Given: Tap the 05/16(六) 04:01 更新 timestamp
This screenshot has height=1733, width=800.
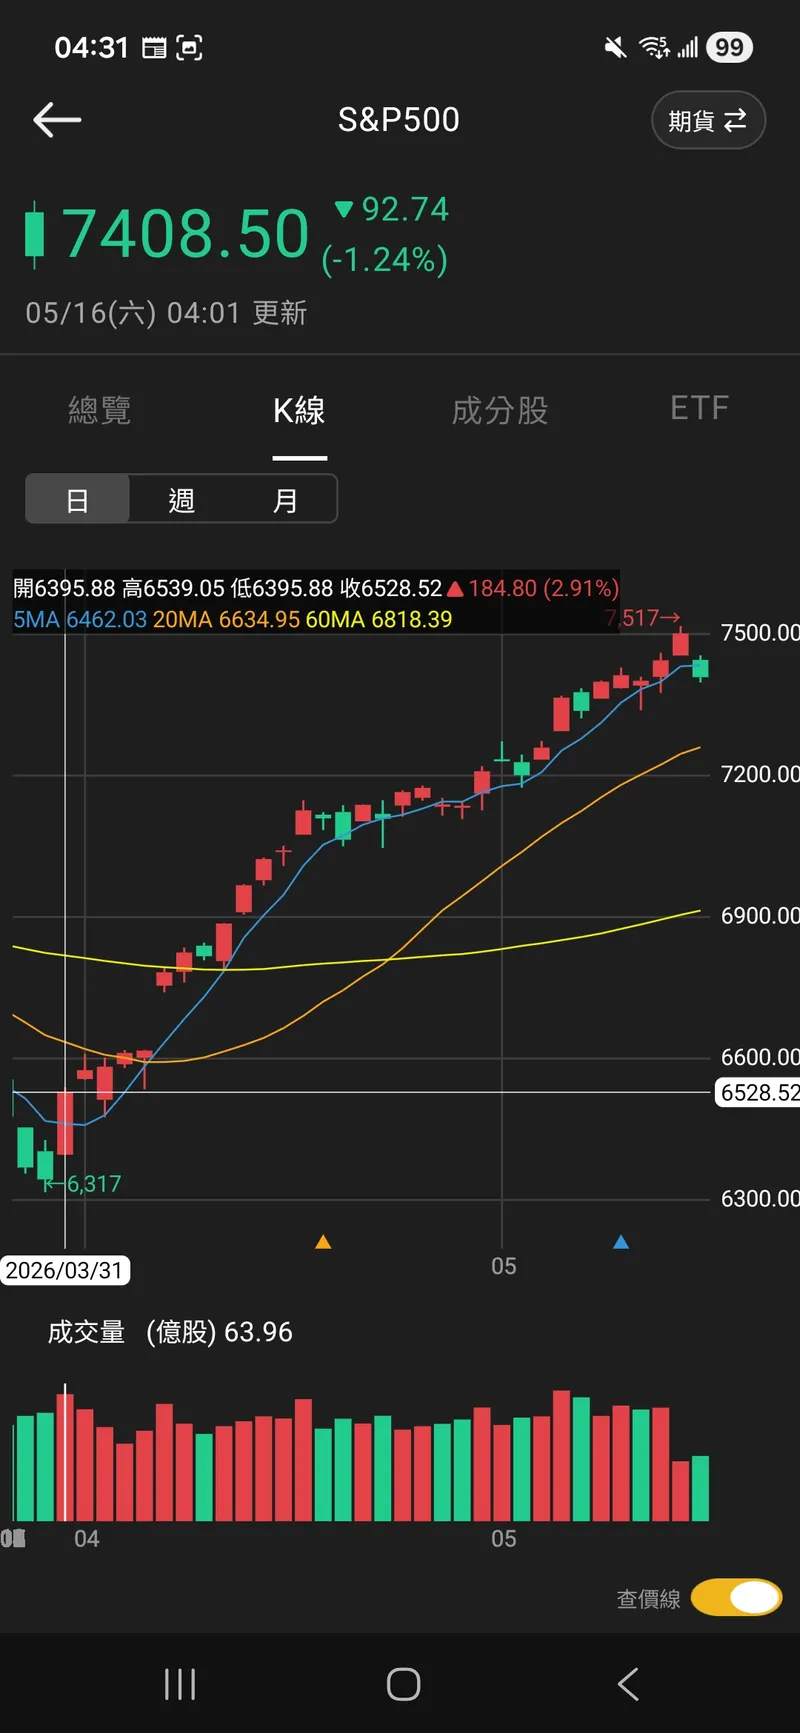Looking at the screenshot, I should (166, 313).
